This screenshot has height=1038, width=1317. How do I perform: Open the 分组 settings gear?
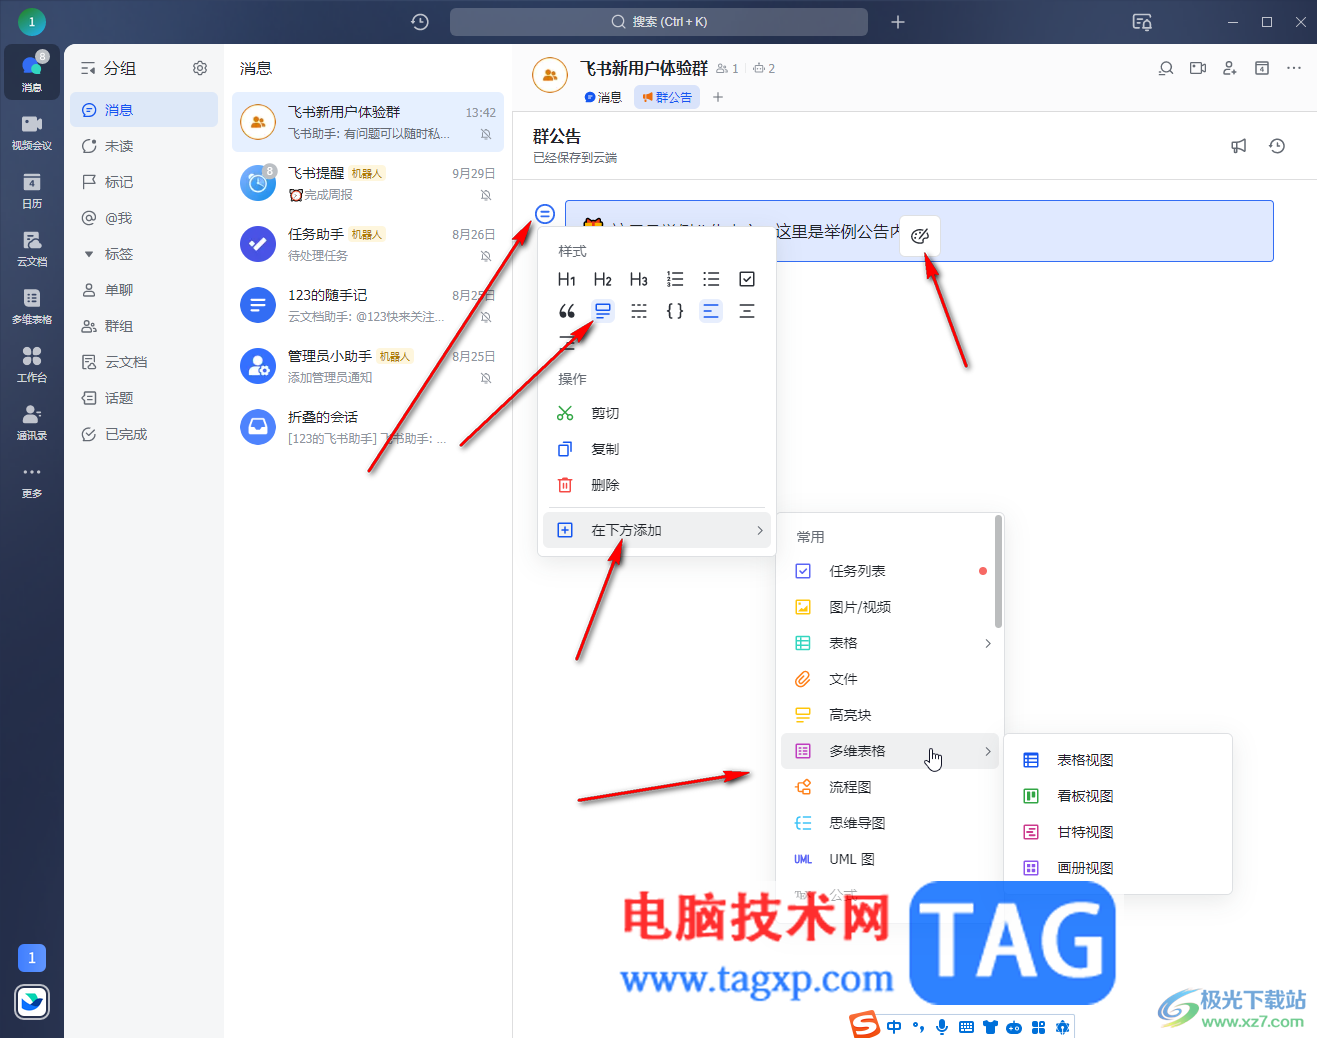[x=200, y=68]
